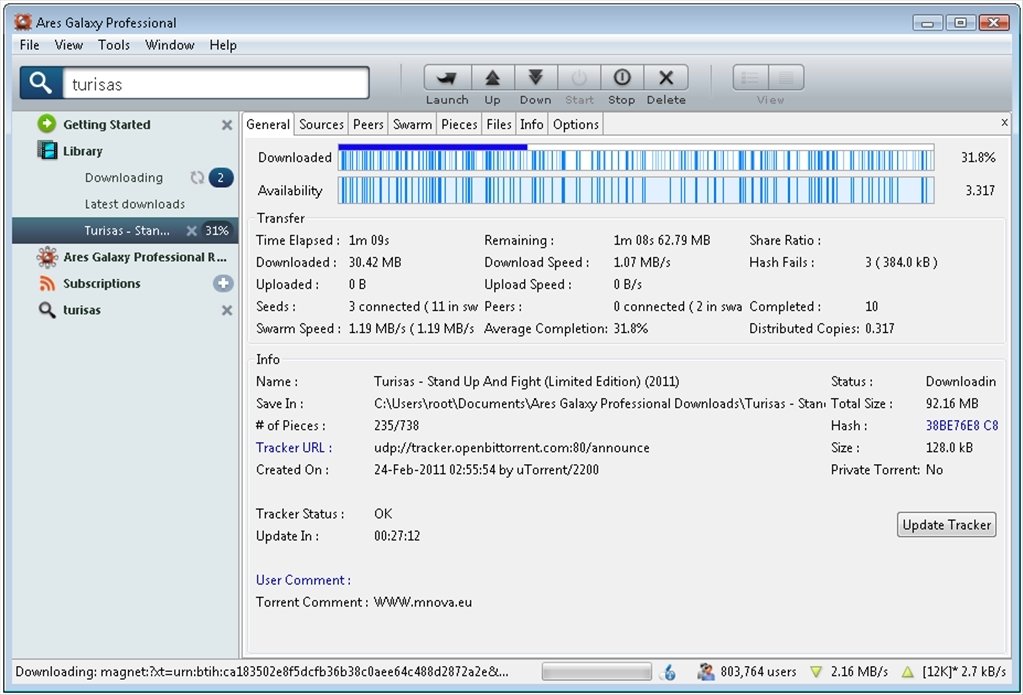Click the Downloaded pieces progress bar
Image resolution: width=1023 pixels, height=695 pixels.
click(636, 157)
